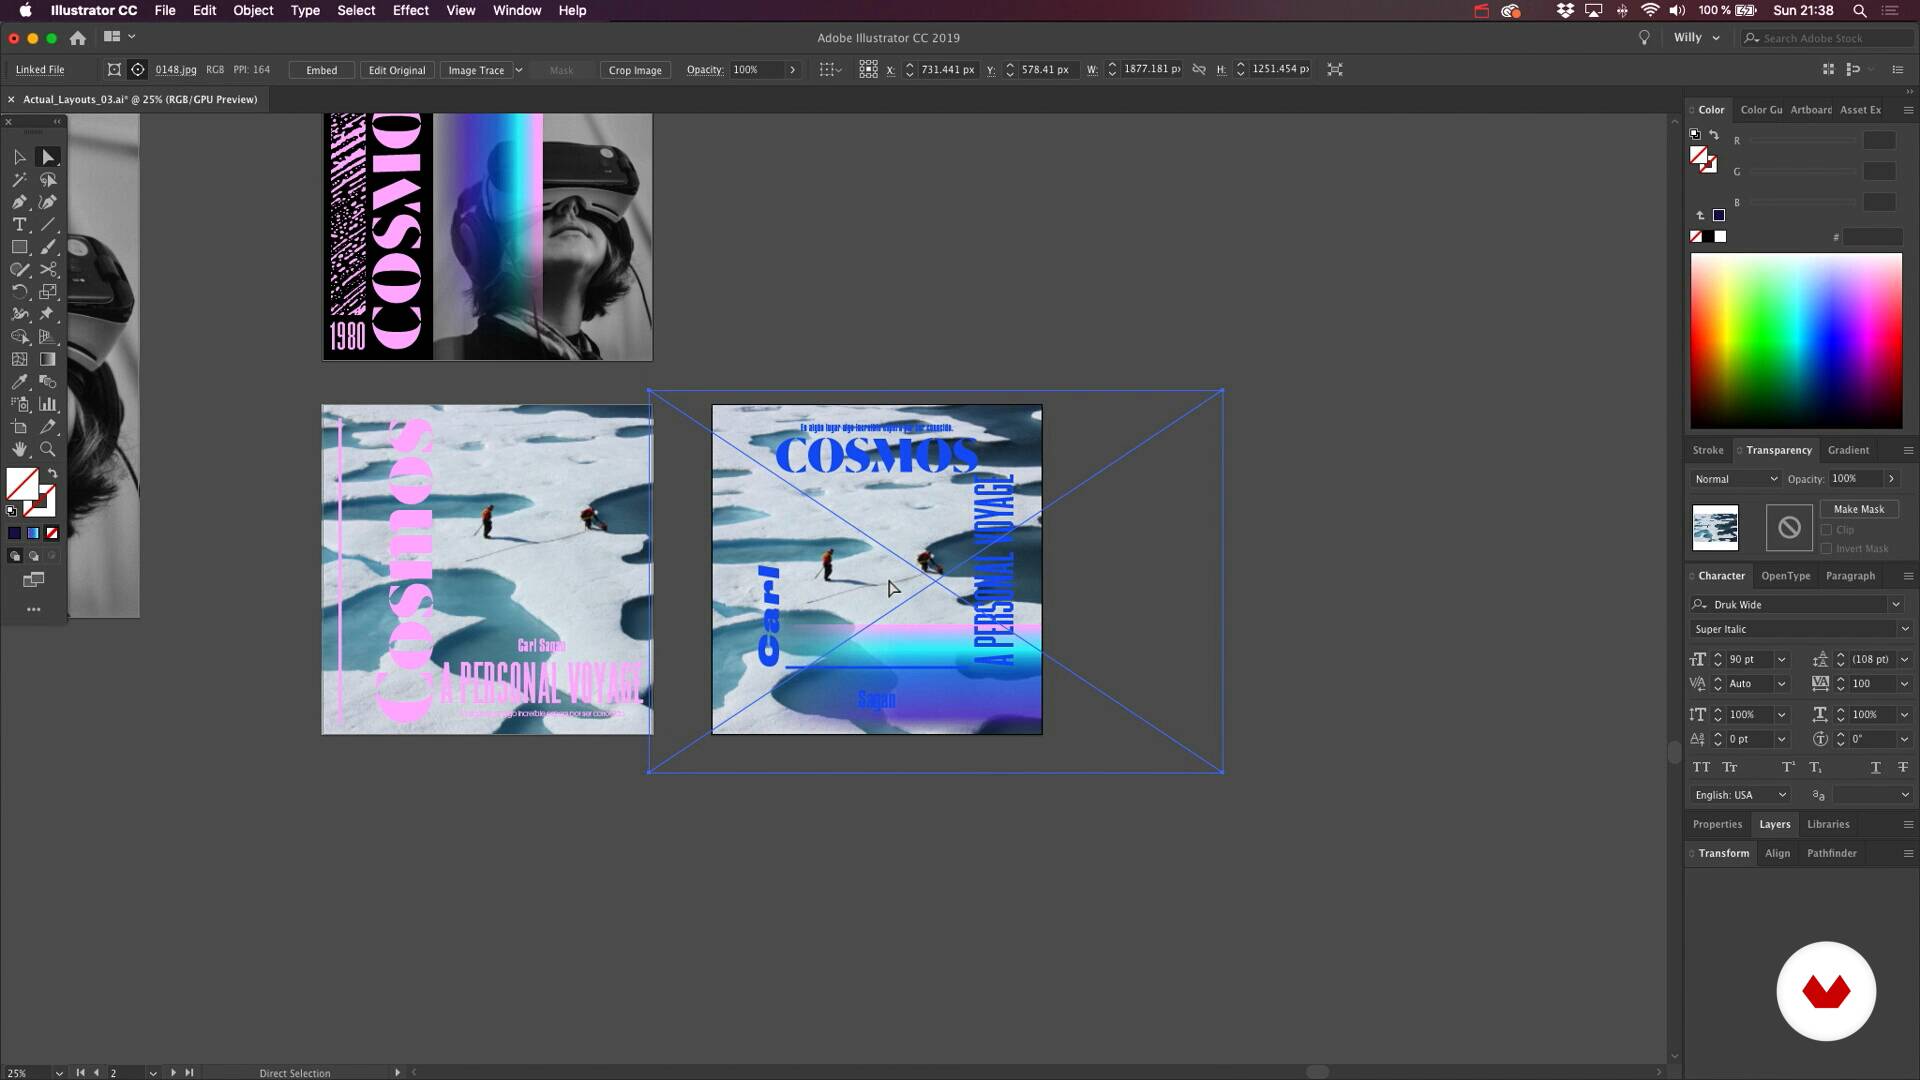The image size is (1920, 1080).
Task: Click the Search Adobe Stock field
Action: pos(1826,38)
